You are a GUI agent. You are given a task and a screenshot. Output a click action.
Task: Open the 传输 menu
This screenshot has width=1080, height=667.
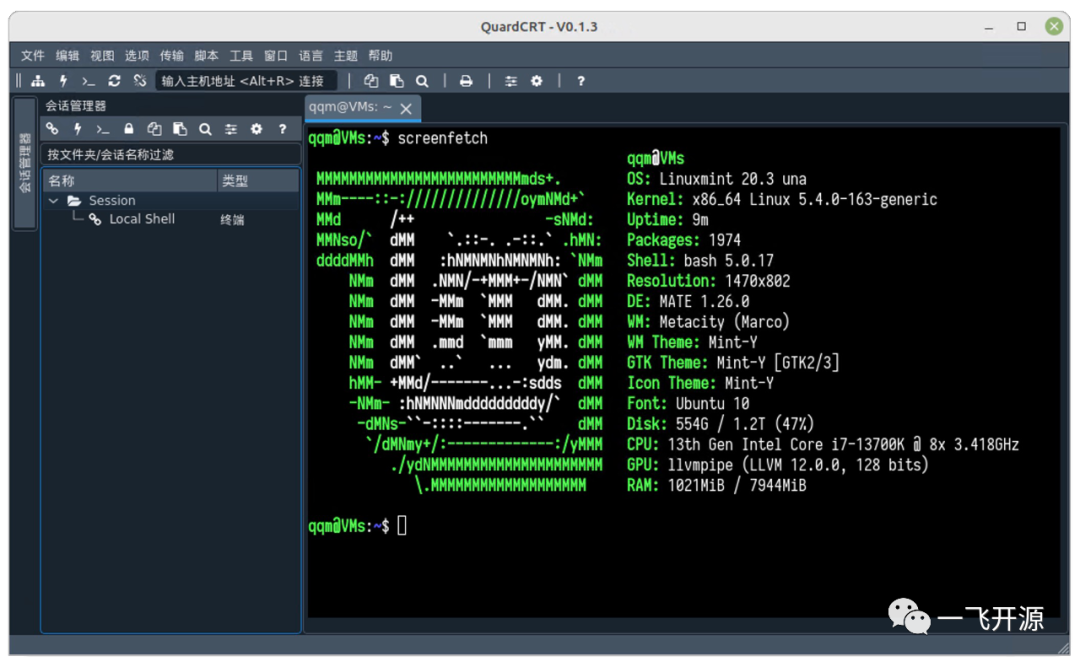pyautogui.click(x=172, y=56)
